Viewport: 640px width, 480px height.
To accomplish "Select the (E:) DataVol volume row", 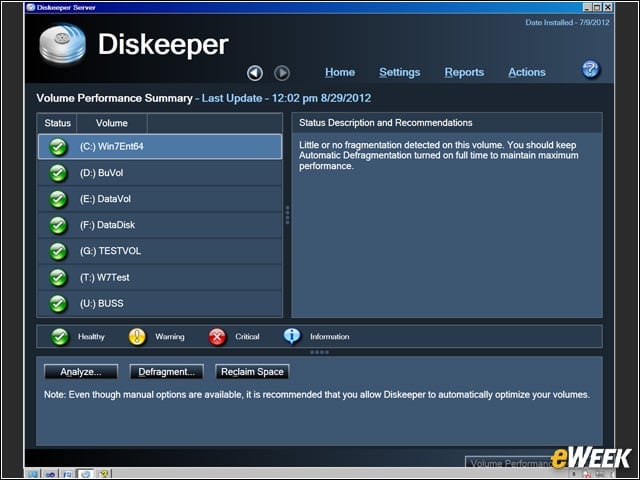I will point(160,199).
